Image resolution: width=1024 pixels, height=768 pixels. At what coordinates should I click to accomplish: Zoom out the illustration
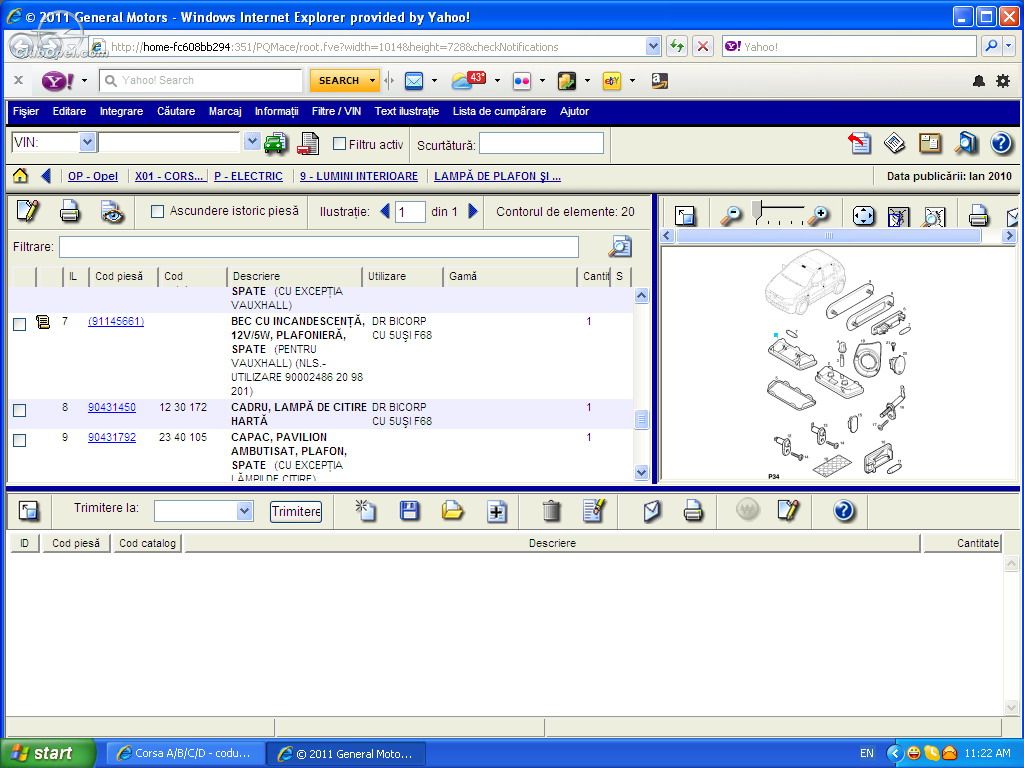(731, 215)
